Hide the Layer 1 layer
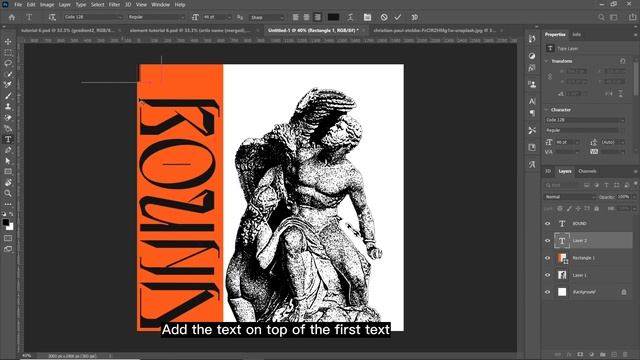This screenshot has width=640, height=360. point(548,275)
